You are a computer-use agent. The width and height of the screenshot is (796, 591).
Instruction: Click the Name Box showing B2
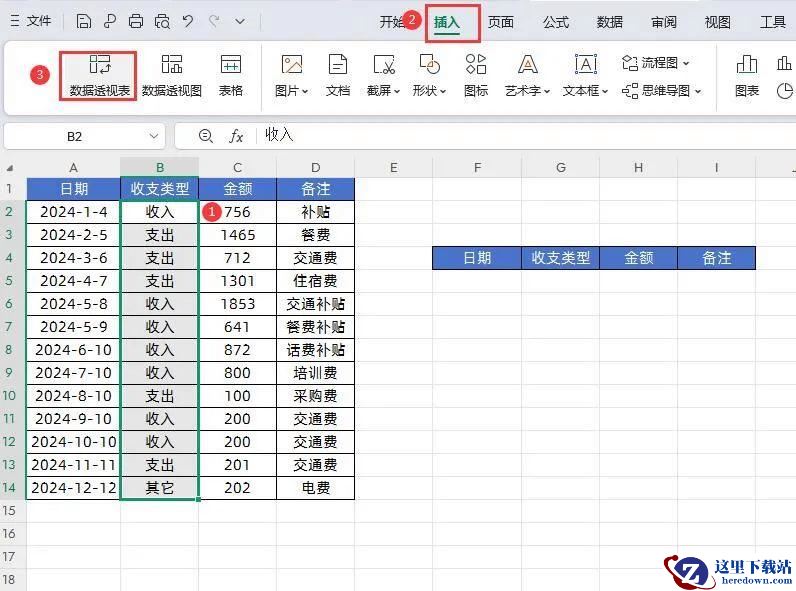click(74, 137)
